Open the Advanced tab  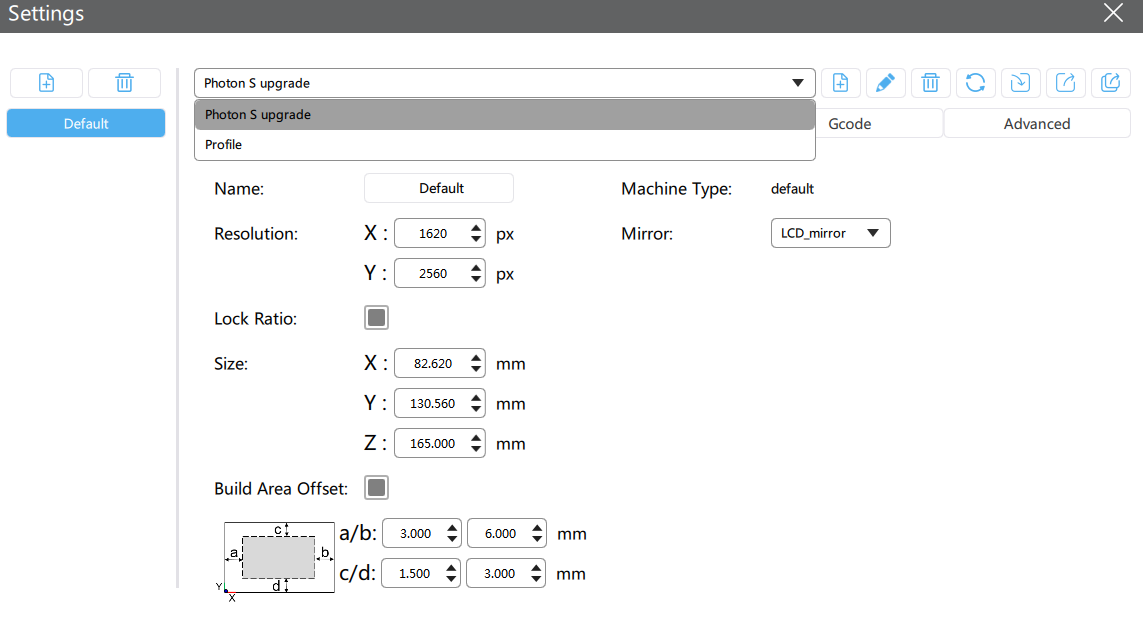tap(1037, 124)
